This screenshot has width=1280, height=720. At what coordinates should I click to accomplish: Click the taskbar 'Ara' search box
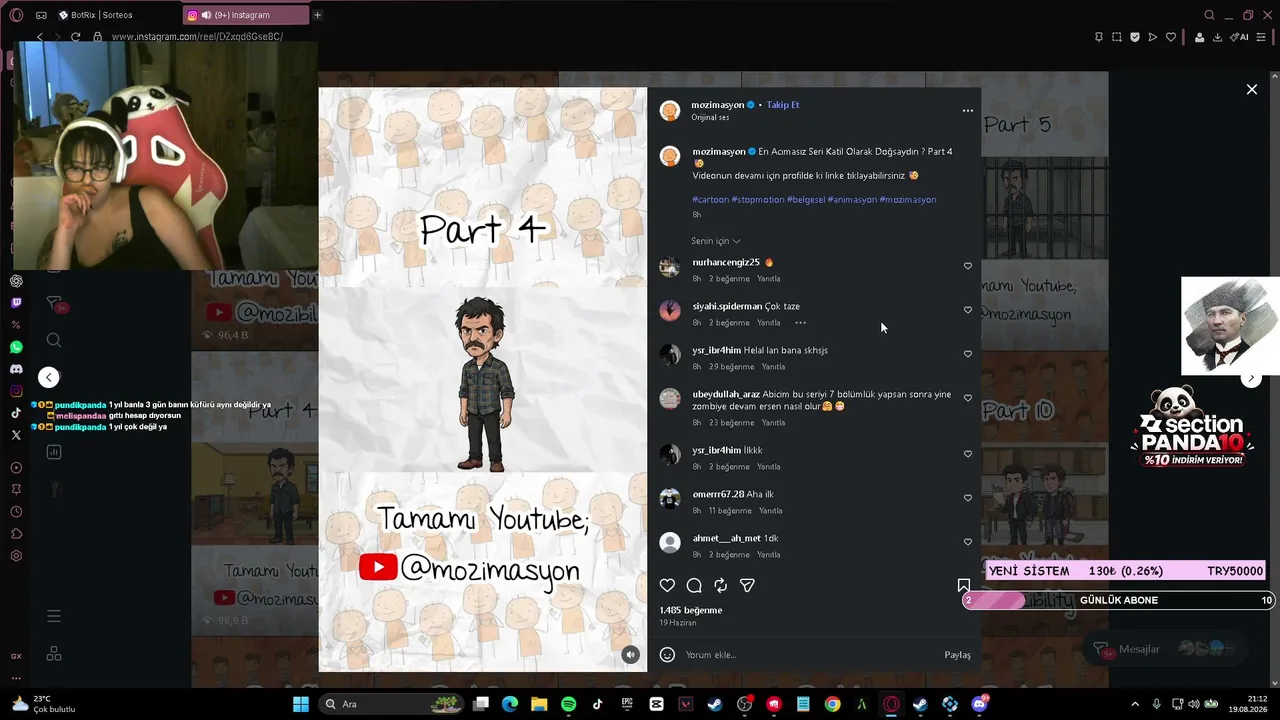pos(392,704)
